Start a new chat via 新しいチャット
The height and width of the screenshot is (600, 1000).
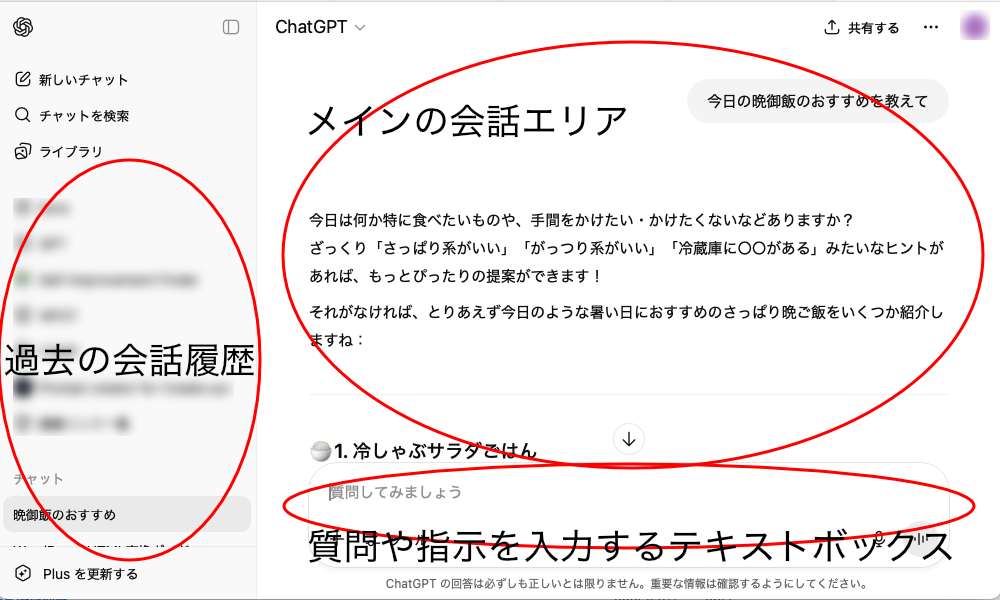(x=83, y=80)
